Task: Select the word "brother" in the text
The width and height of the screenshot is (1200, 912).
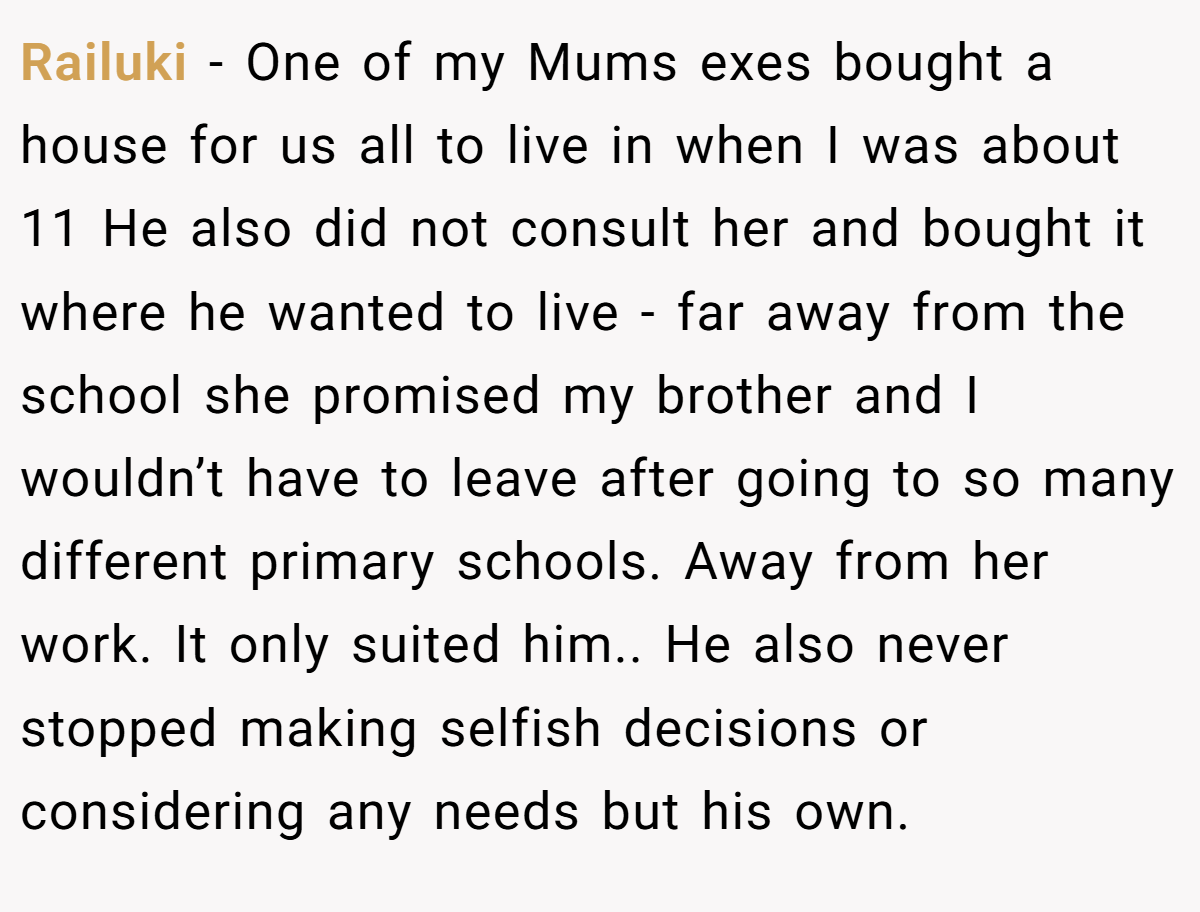Action: point(744,397)
